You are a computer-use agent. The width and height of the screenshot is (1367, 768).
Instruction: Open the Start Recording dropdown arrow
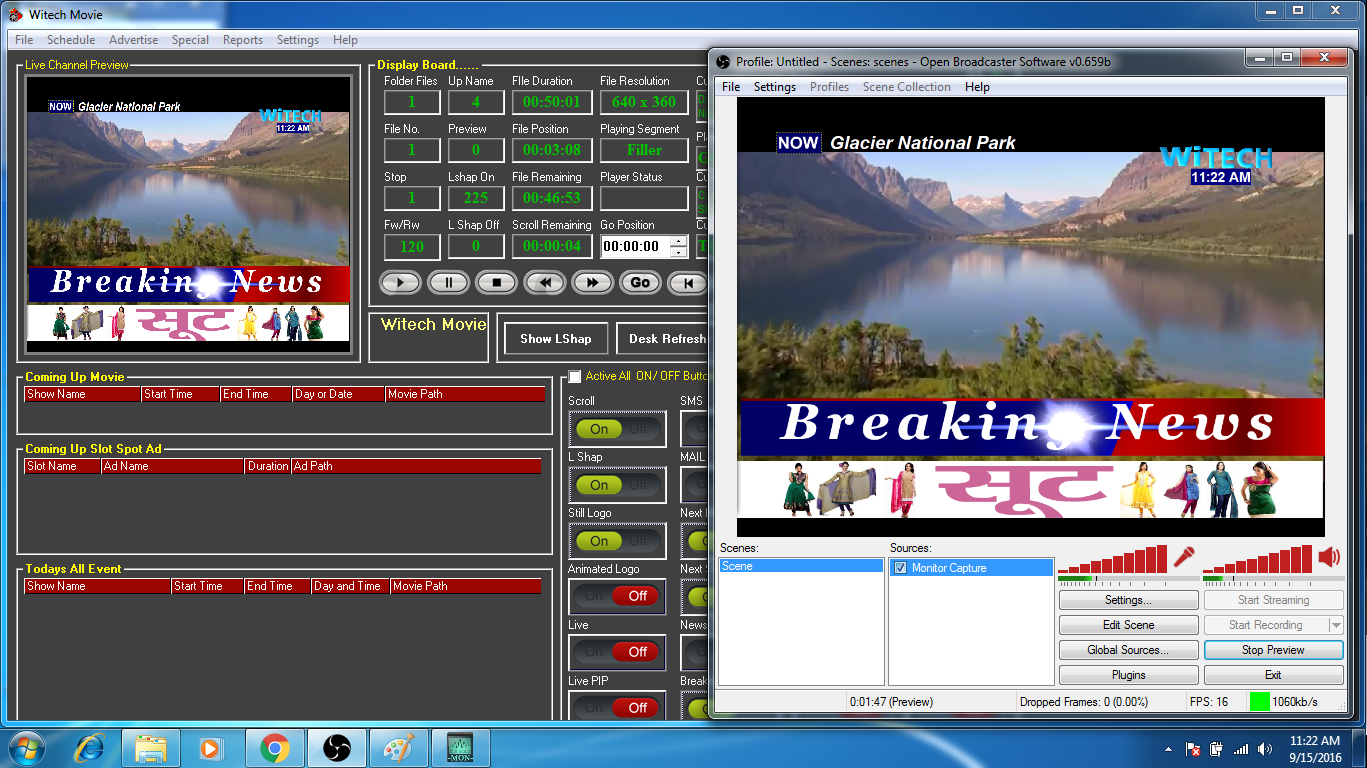pos(1335,625)
